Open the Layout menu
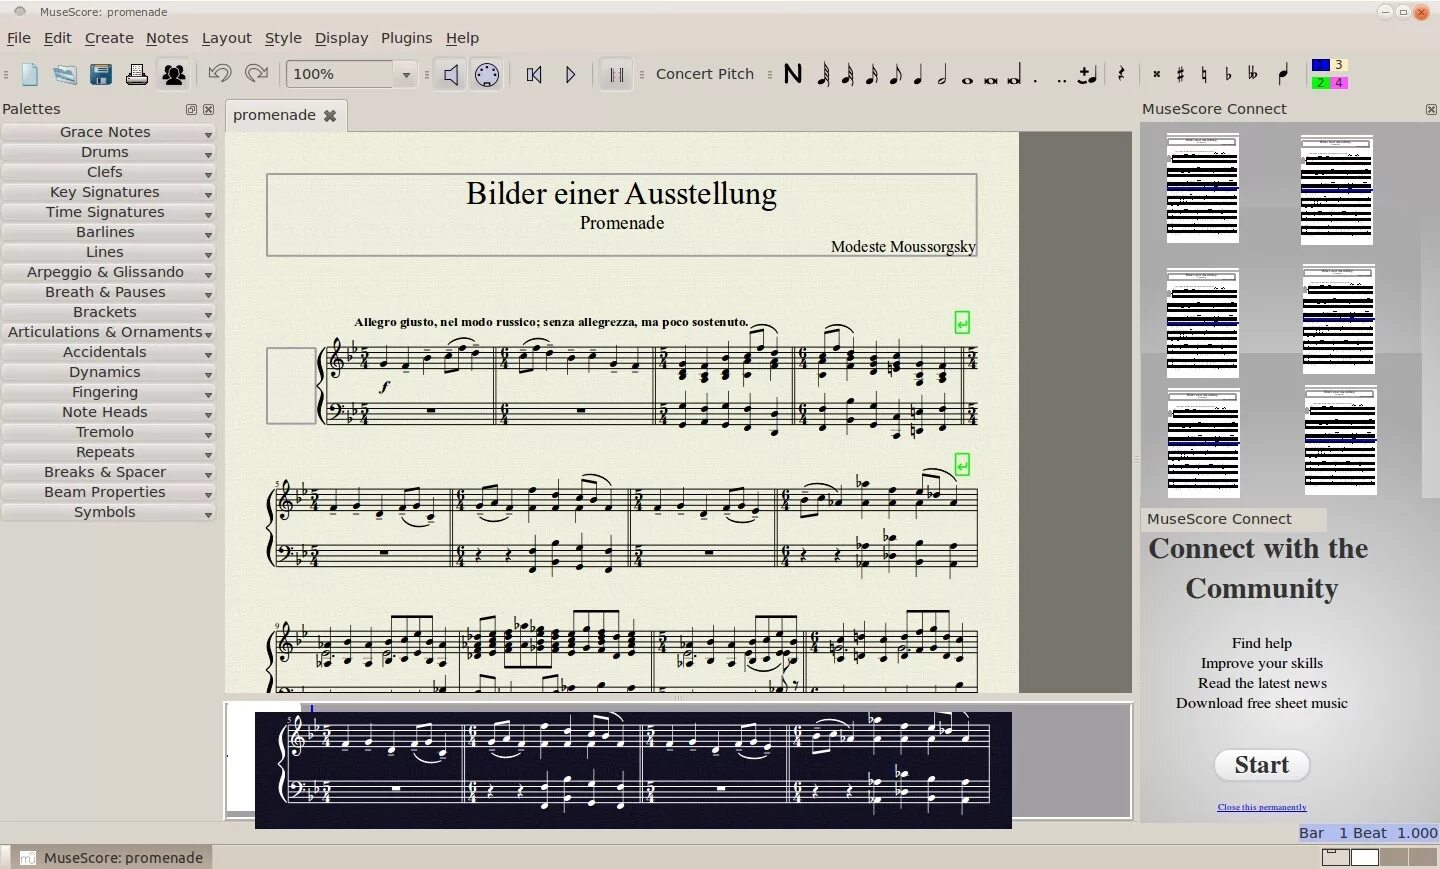 [227, 38]
